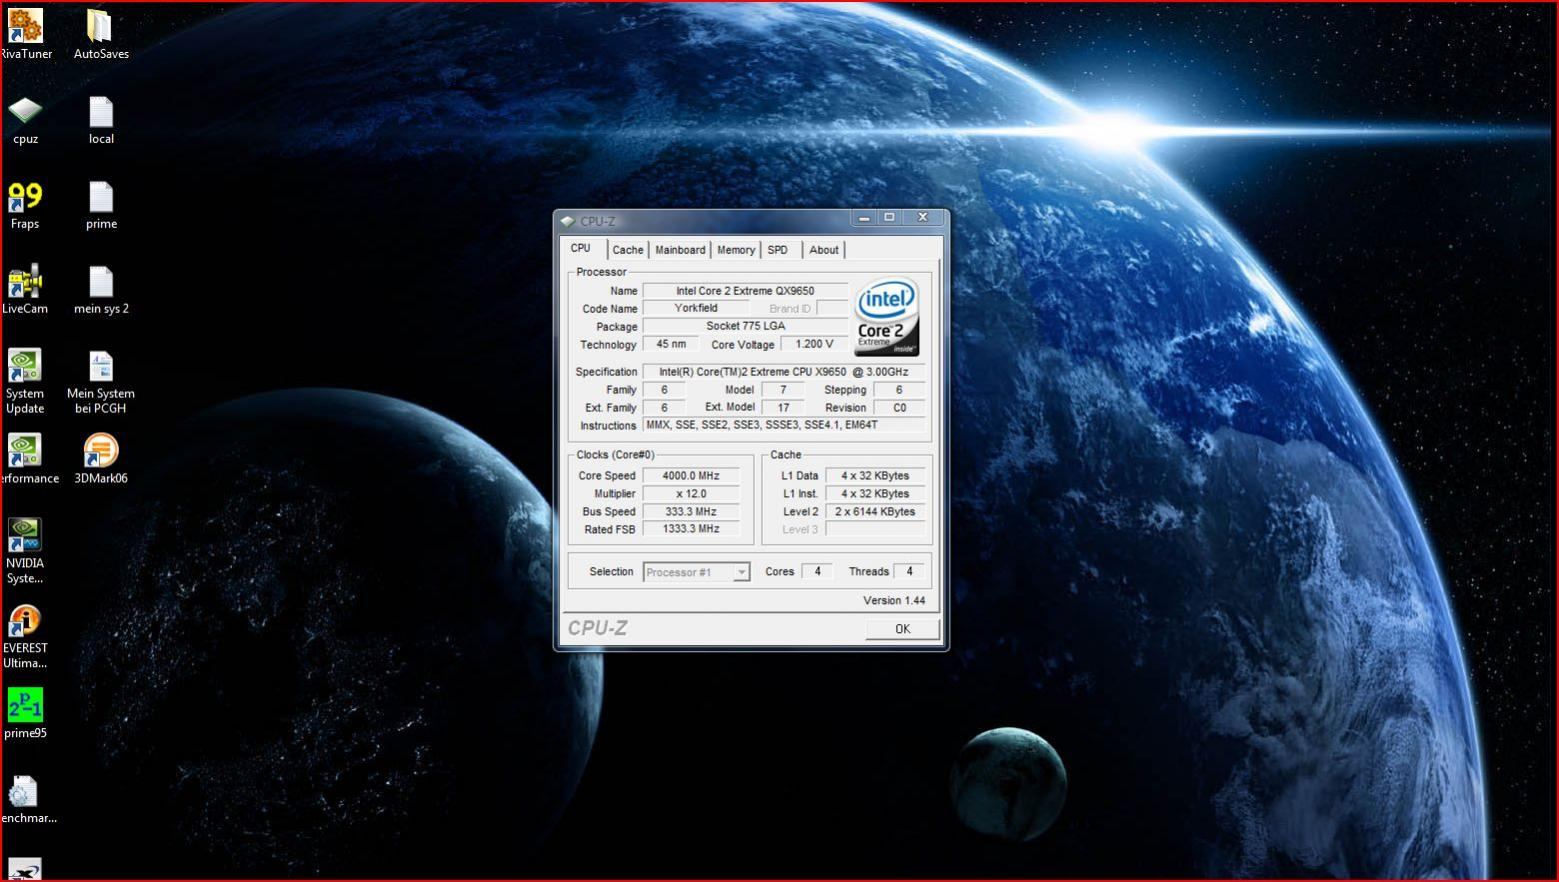Click the Cores count value 4
Viewport: 1559px width, 882px height.
click(x=817, y=572)
